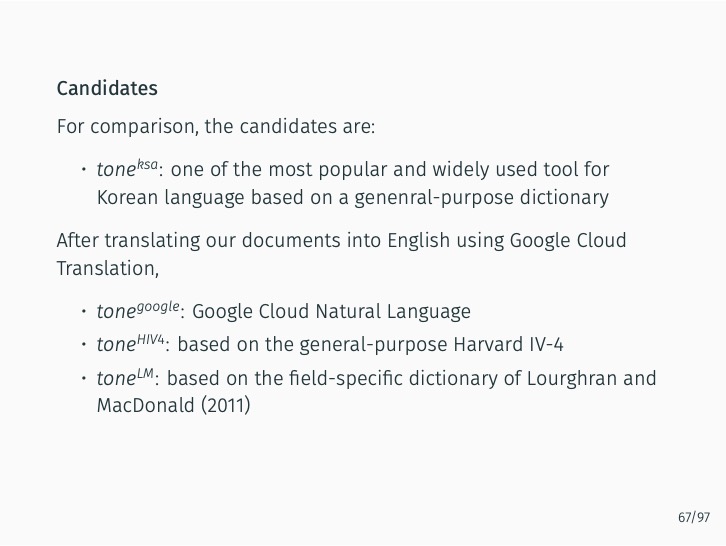Click the bullet dot before tone-ksa
The image size is (726, 546).
pyautogui.click(x=84, y=170)
